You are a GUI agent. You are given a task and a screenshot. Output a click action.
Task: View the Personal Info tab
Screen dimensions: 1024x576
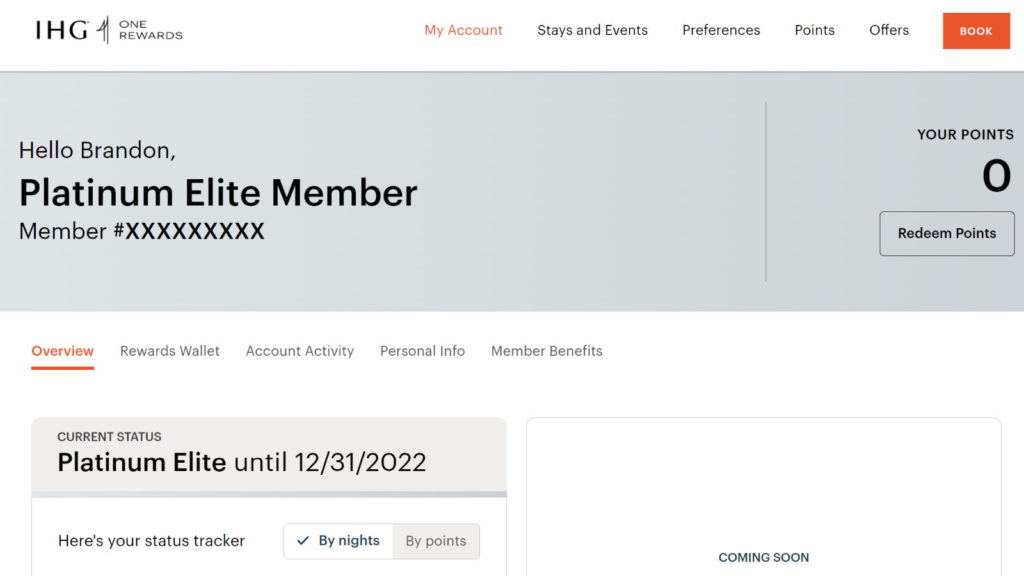tap(422, 351)
